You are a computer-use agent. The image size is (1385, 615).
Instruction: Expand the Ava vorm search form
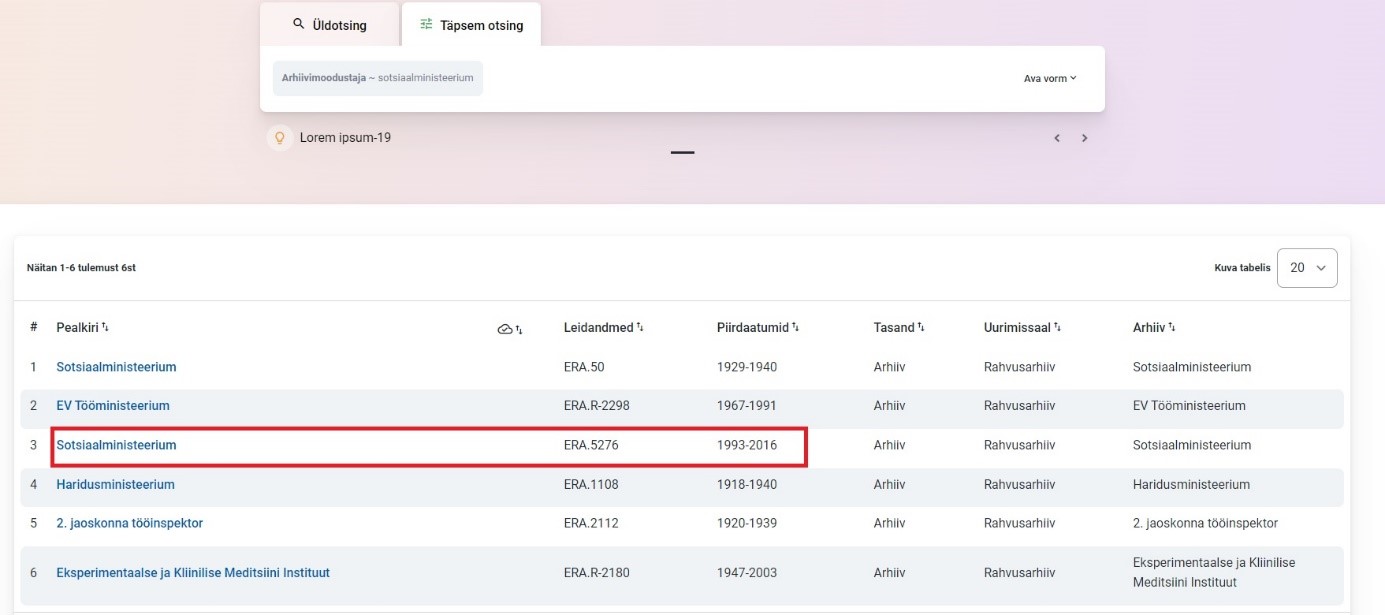point(1049,78)
